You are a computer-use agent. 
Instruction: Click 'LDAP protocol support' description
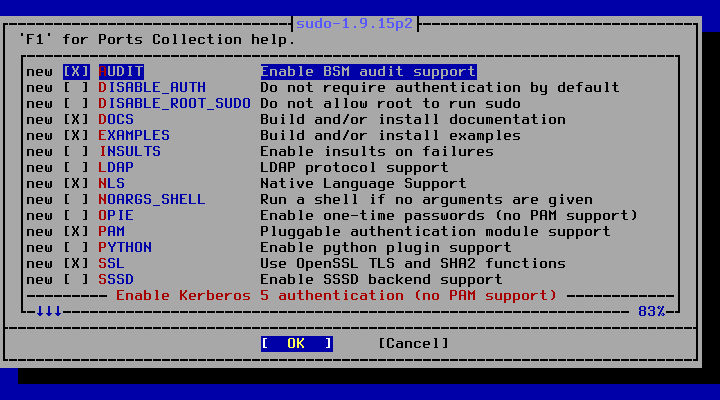click(354, 168)
